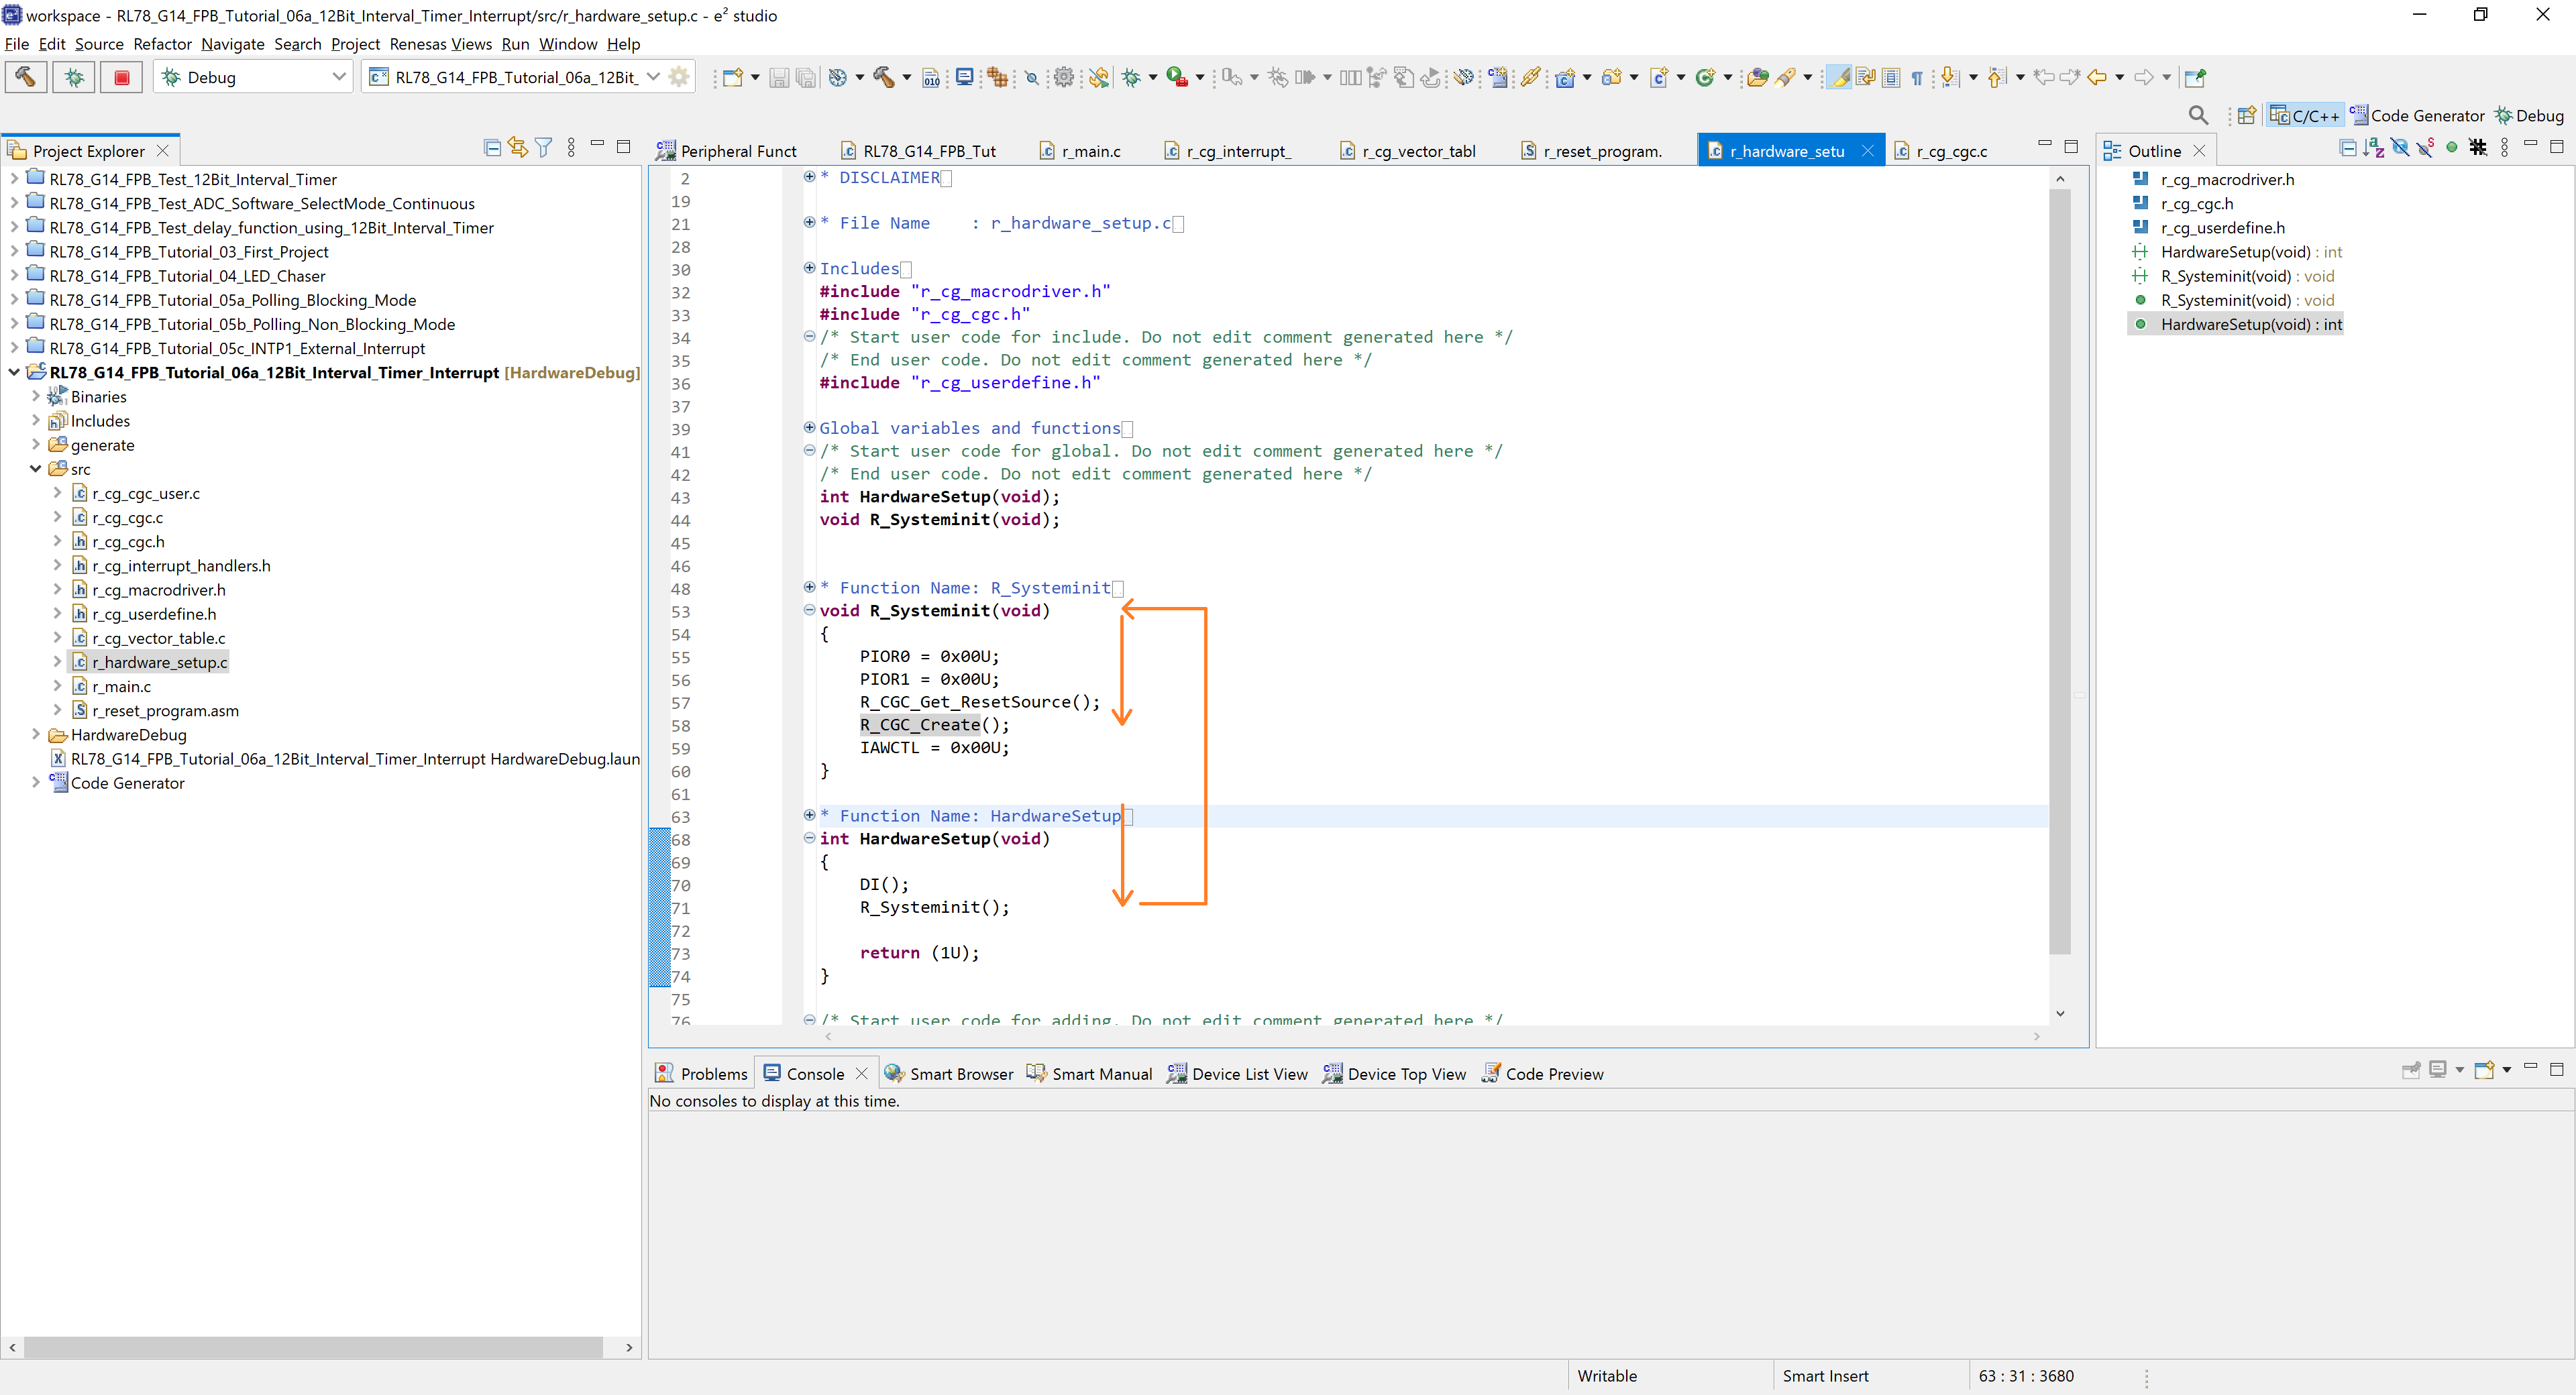Viewport: 2576px width, 1395px height.
Task: Select r_cg_vector_table.c in the src folder
Action: click(158, 638)
